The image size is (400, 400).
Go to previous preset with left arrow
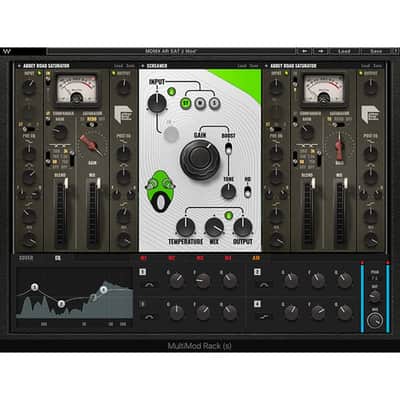click(x=304, y=51)
